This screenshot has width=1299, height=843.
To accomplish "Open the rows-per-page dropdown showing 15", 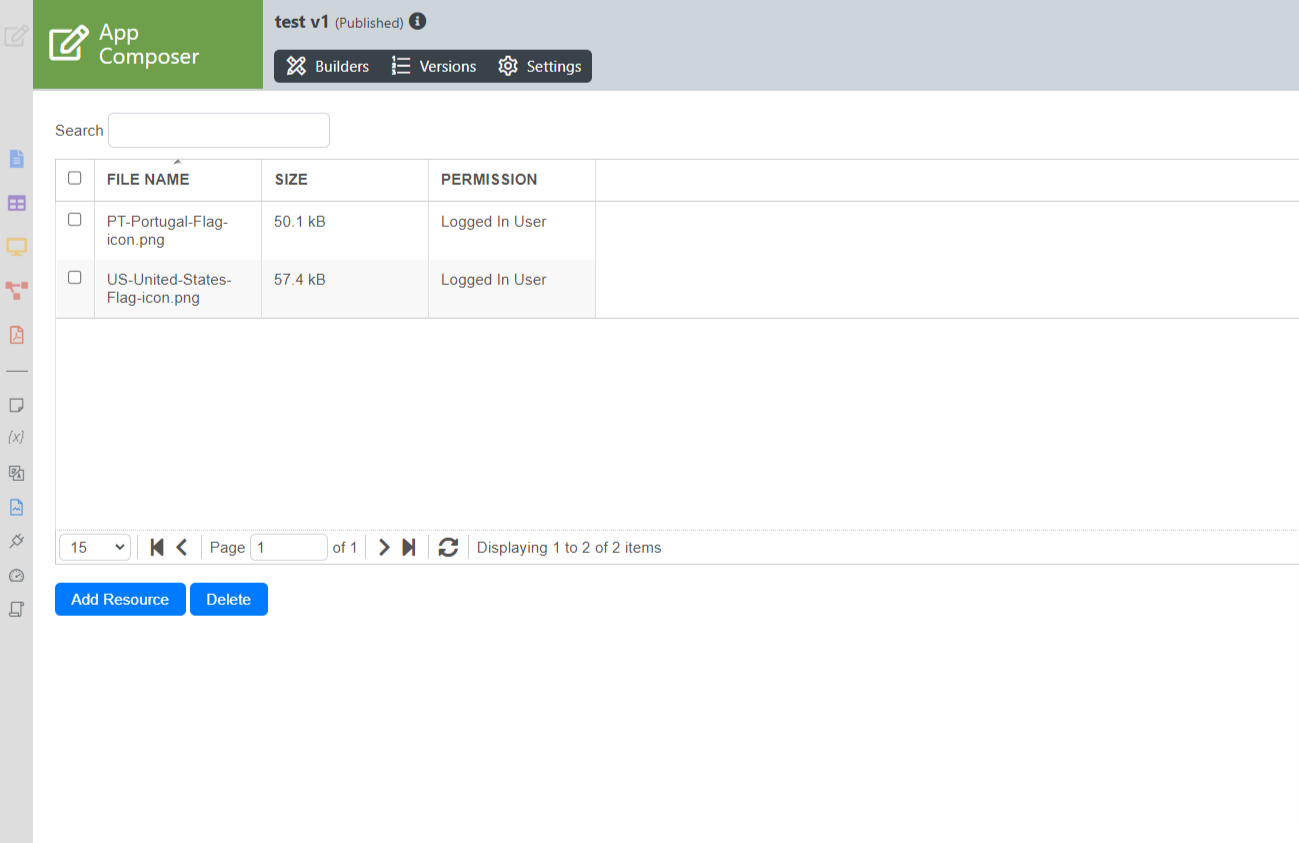I will pyautogui.click(x=95, y=547).
